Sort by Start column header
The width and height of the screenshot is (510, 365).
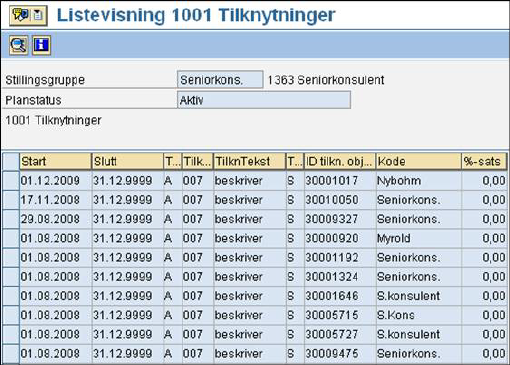(55, 161)
